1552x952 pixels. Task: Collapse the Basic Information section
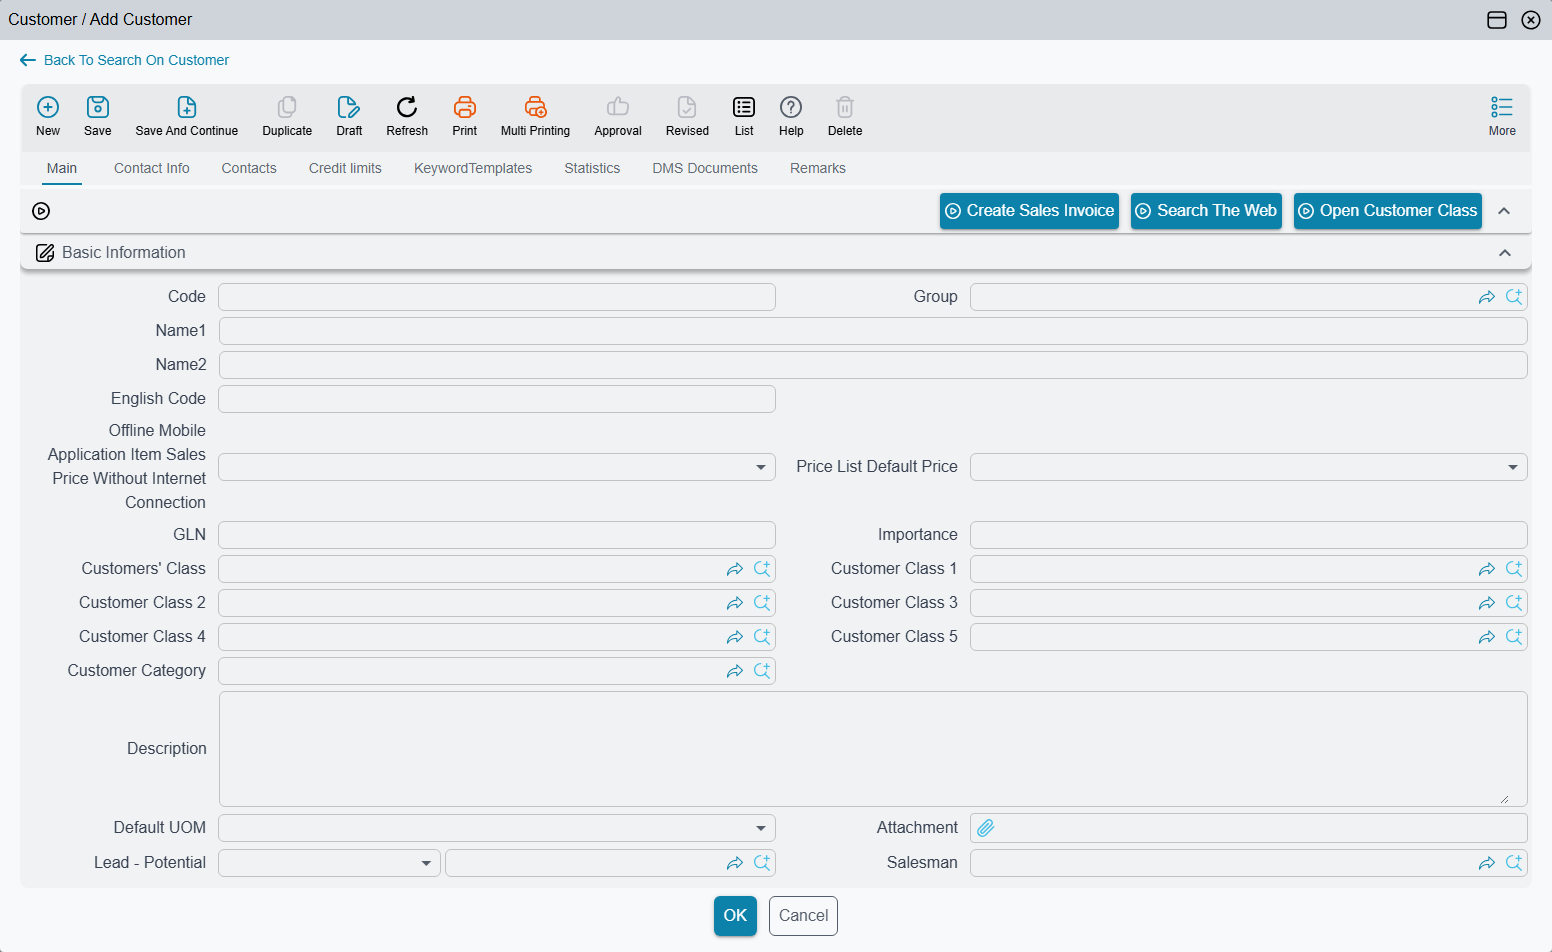(x=1505, y=253)
